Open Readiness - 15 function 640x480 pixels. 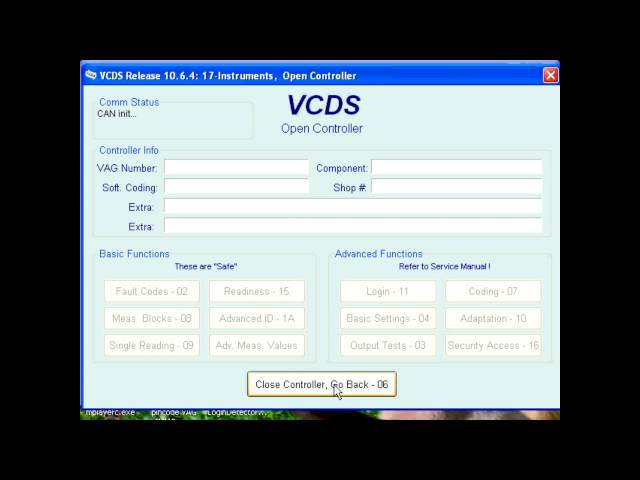(x=257, y=291)
